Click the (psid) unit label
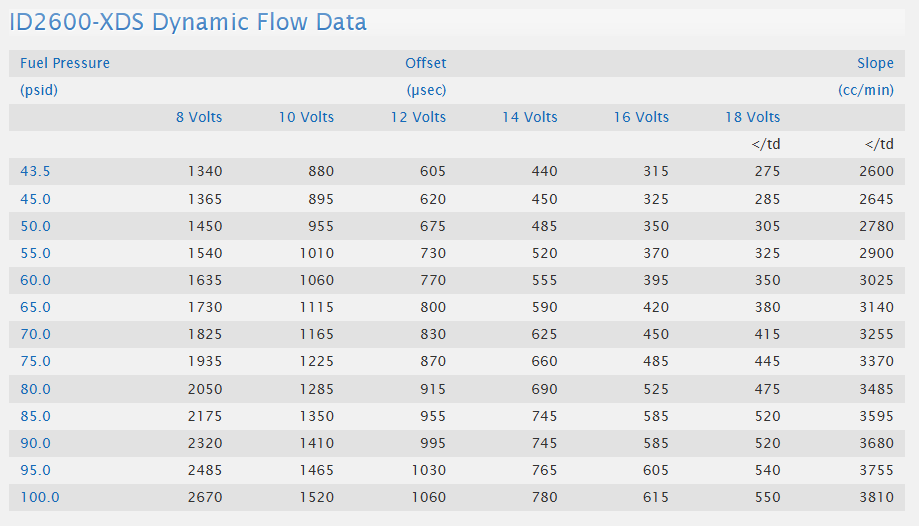This screenshot has width=919, height=526. (39, 90)
